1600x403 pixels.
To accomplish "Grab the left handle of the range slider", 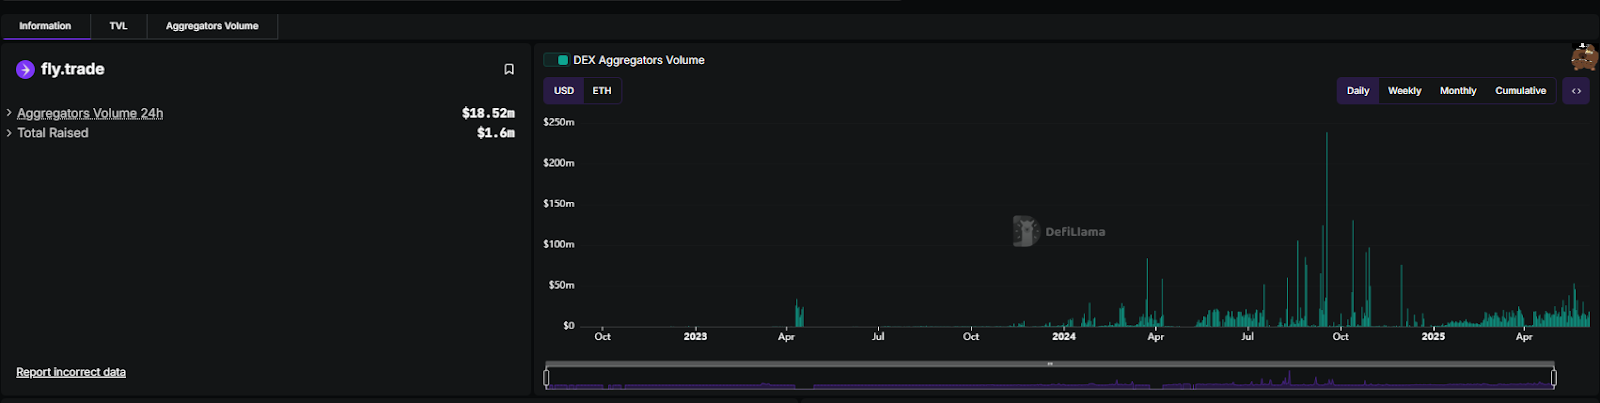I will (x=546, y=377).
